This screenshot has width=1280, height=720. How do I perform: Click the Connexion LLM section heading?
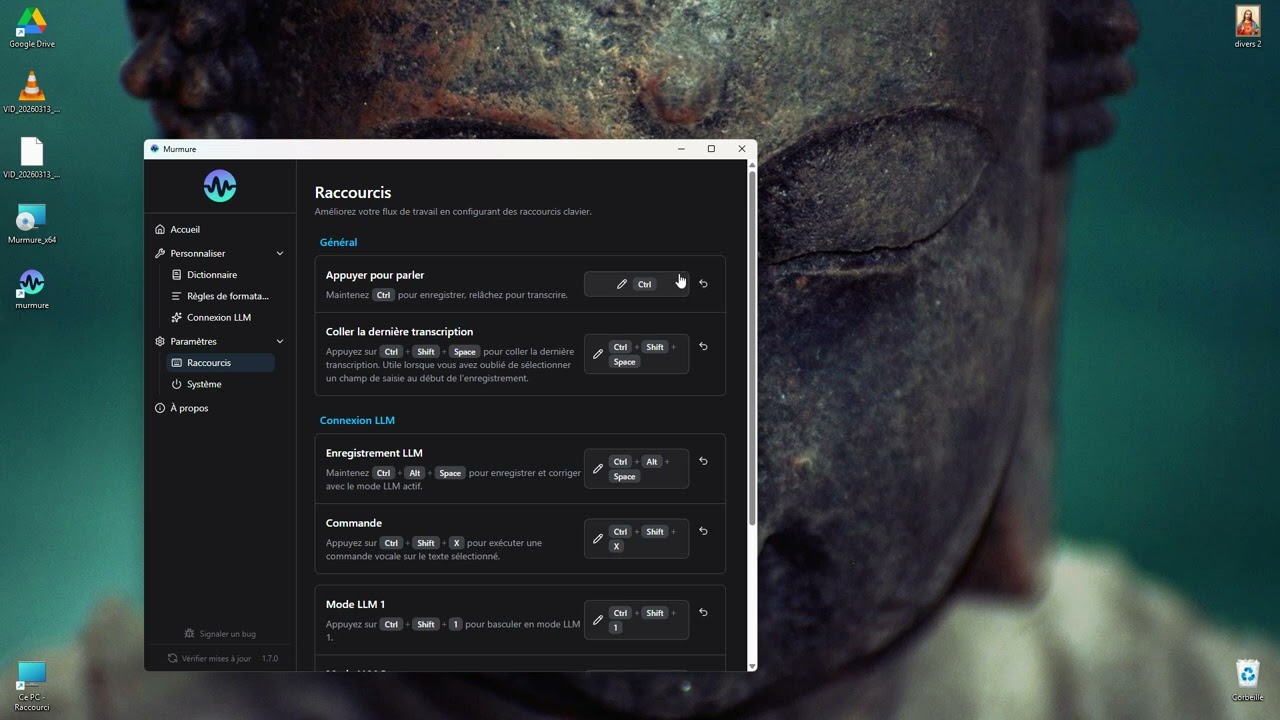357,420
